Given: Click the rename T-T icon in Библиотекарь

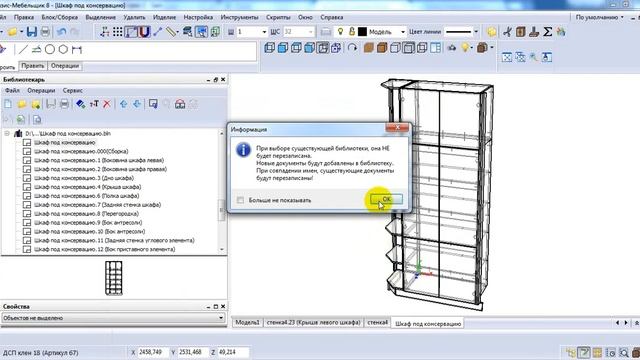Looking at the screenshot, I should pyautogui.click(x=94, y=104).
